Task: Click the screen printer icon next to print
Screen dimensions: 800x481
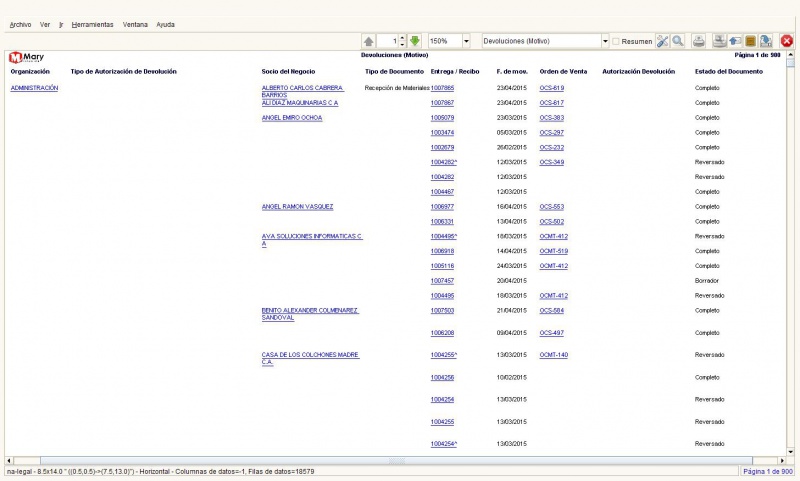Action: (x=719, y=41)
